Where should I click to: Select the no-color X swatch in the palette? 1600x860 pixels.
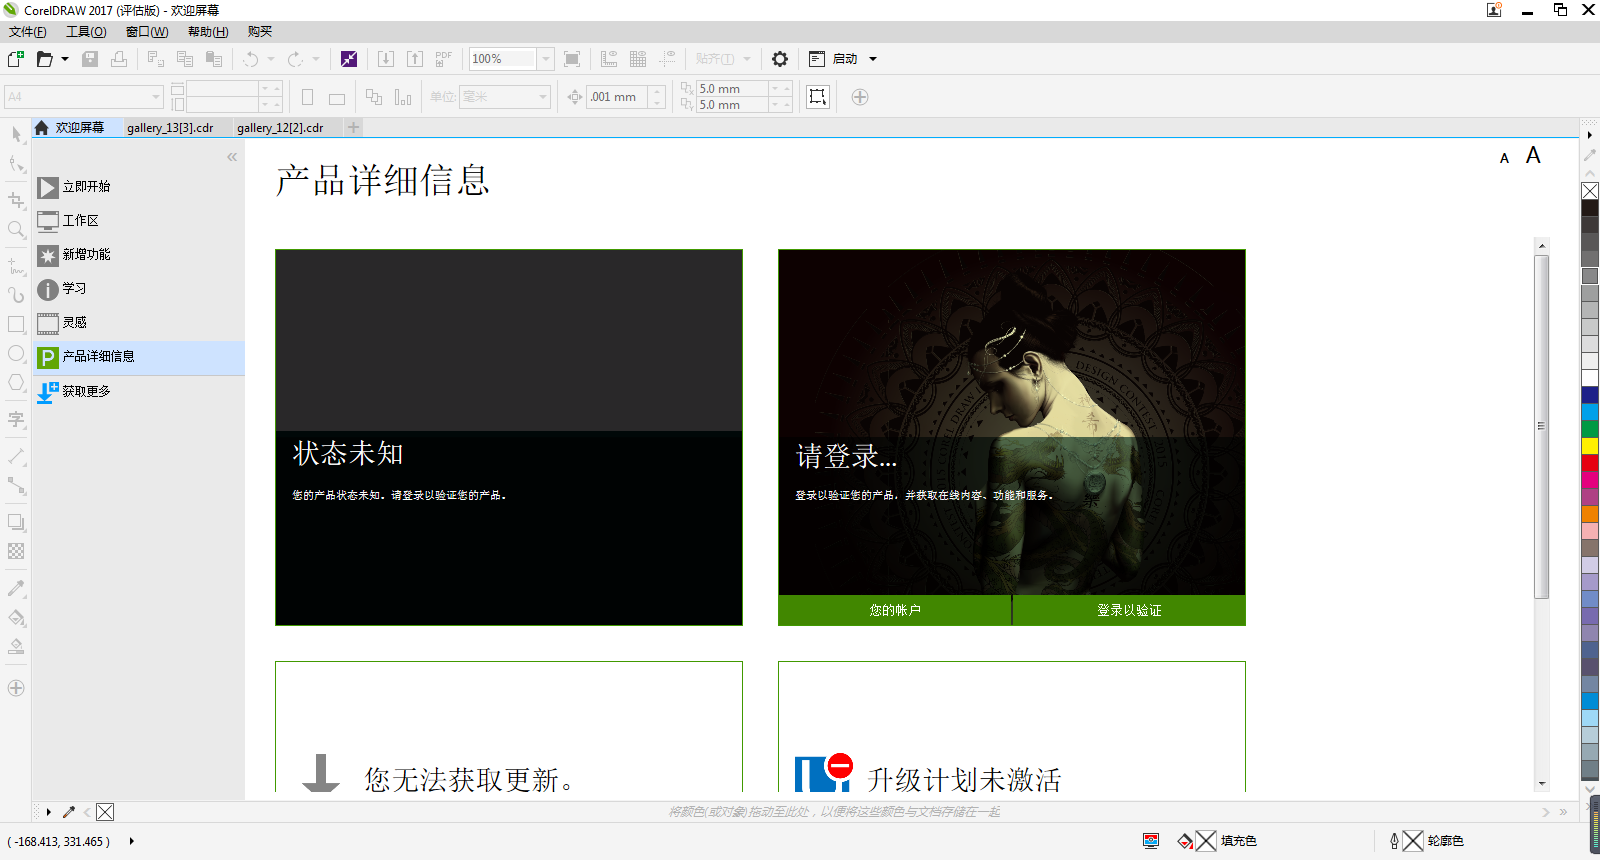point(1590,190)
